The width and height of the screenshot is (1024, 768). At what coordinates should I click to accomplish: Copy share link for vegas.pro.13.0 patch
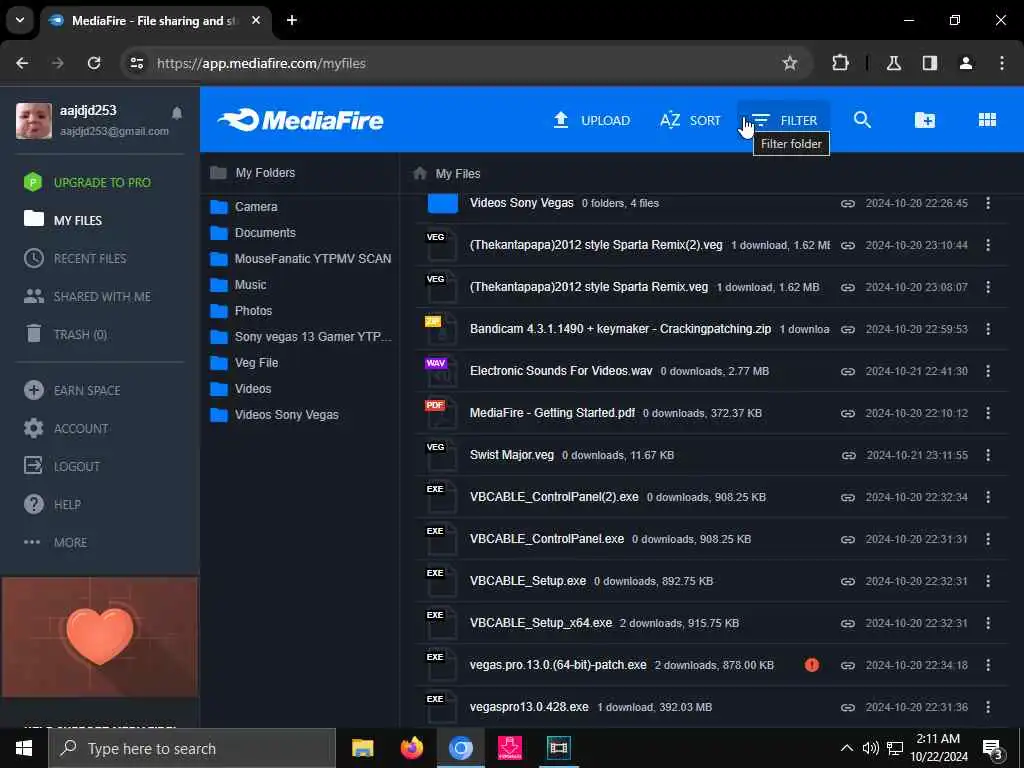tap(848, 665)
